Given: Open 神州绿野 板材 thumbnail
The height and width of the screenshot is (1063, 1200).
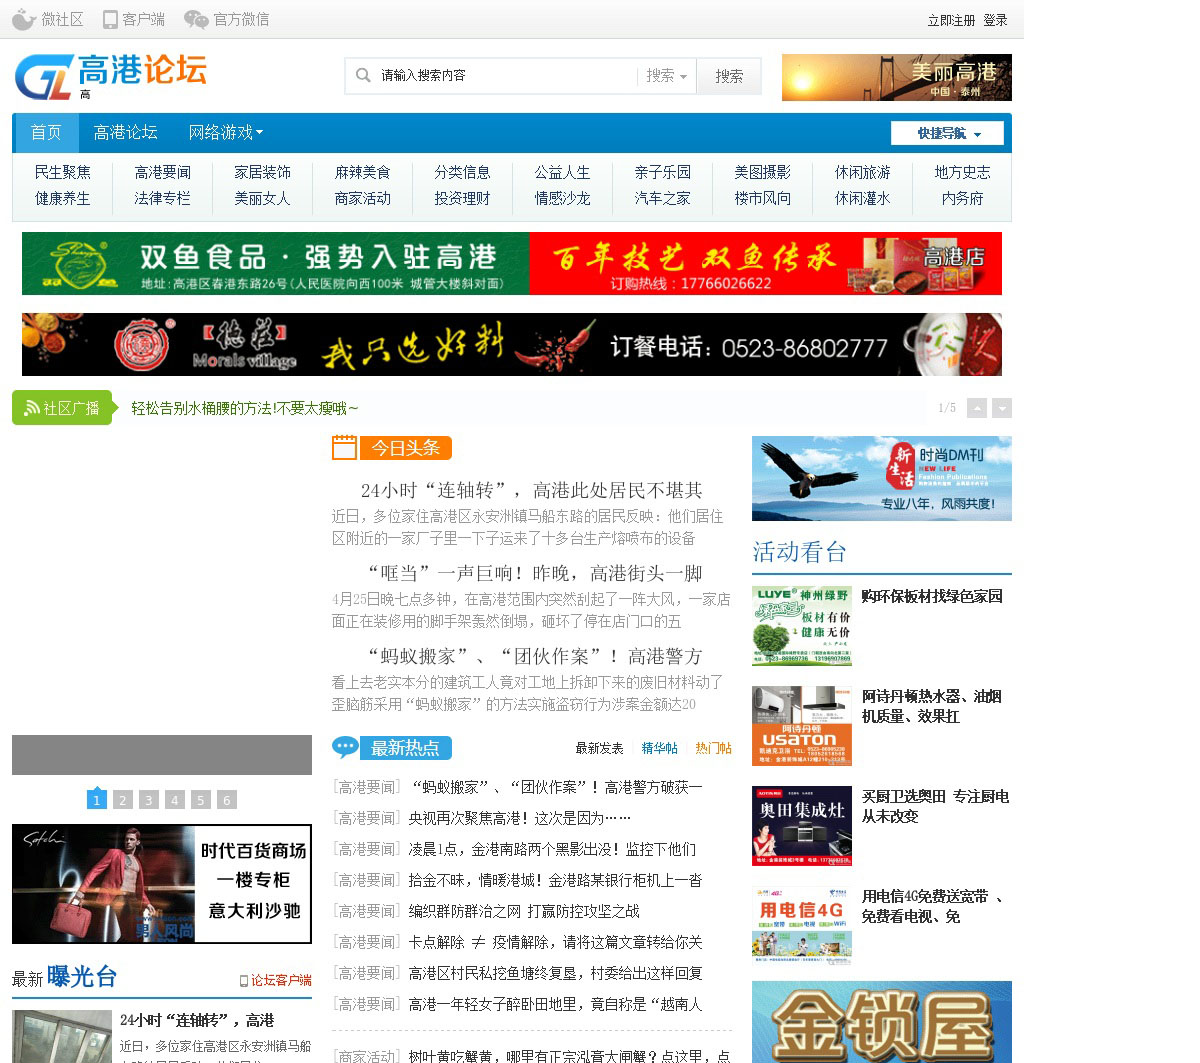Looking at the screenshot, I should click(x=802, y=626).
